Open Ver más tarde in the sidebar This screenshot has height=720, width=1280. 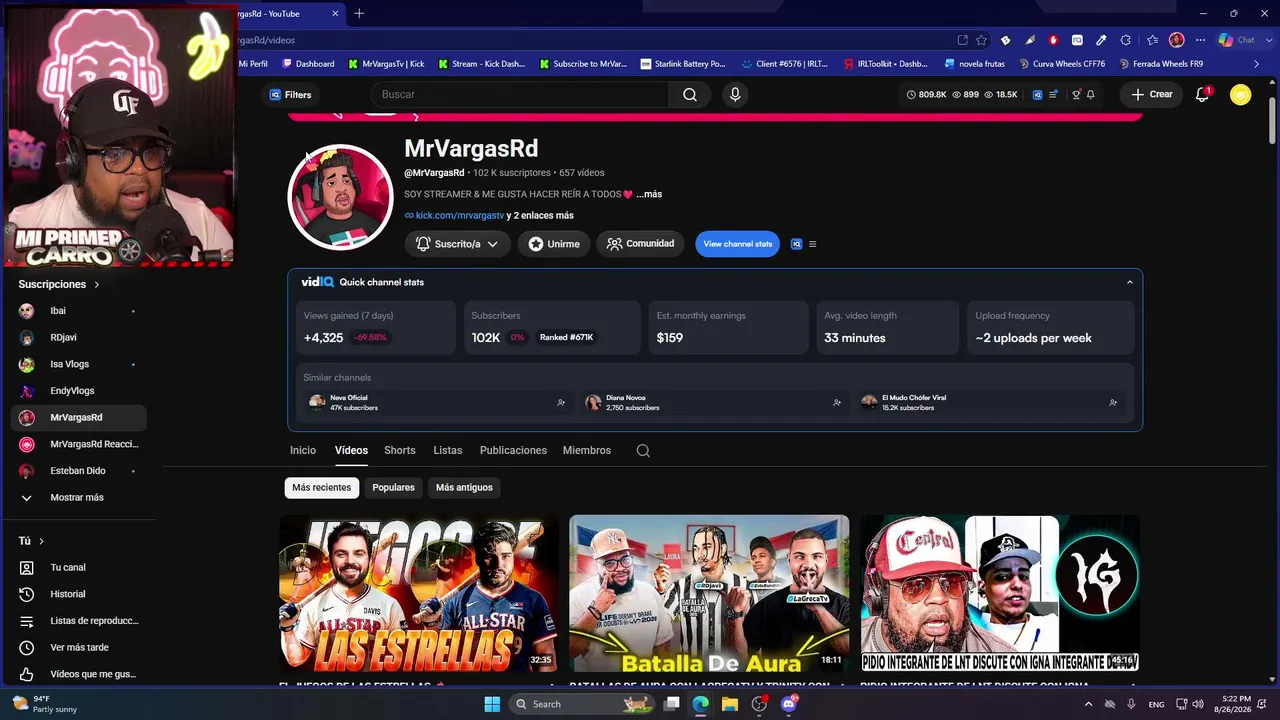[x=78, y=647]
